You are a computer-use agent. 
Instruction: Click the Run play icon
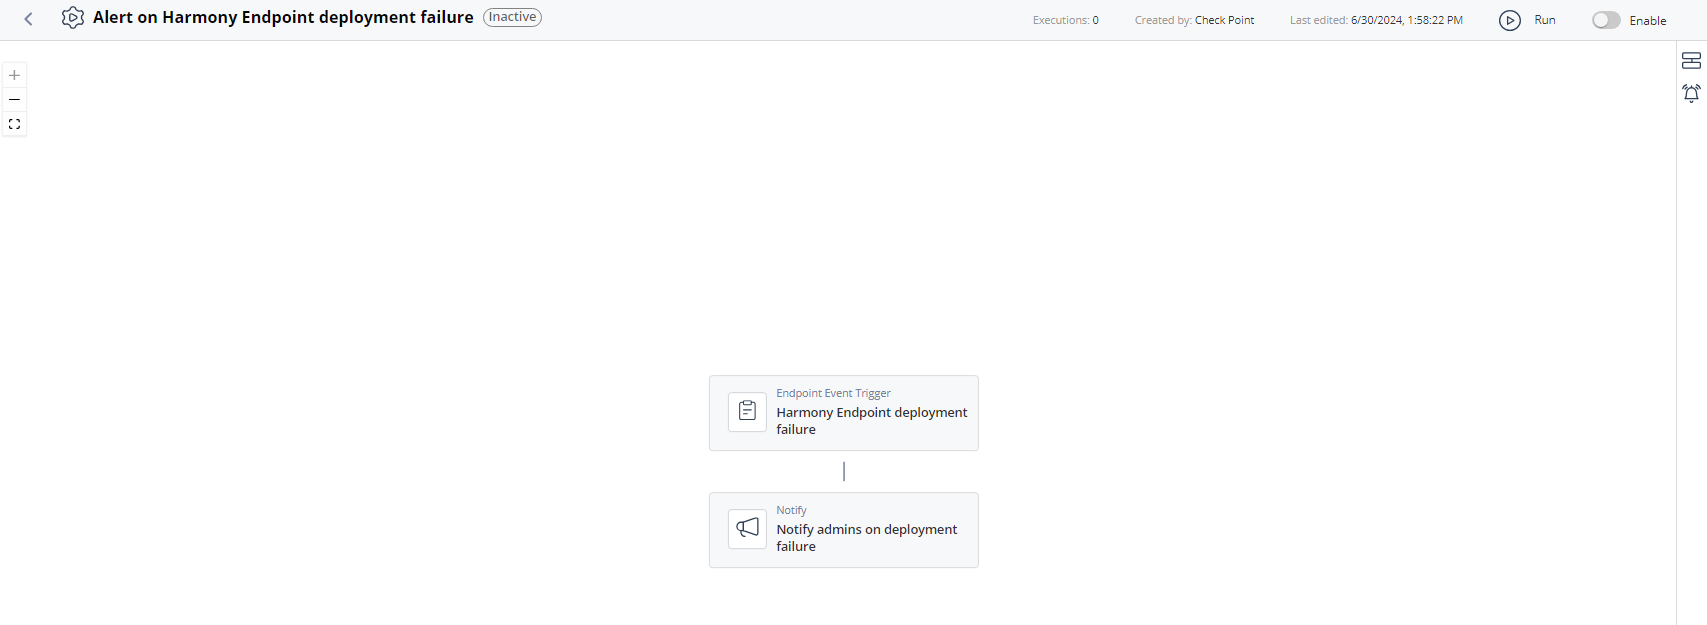coord(1510,20)
